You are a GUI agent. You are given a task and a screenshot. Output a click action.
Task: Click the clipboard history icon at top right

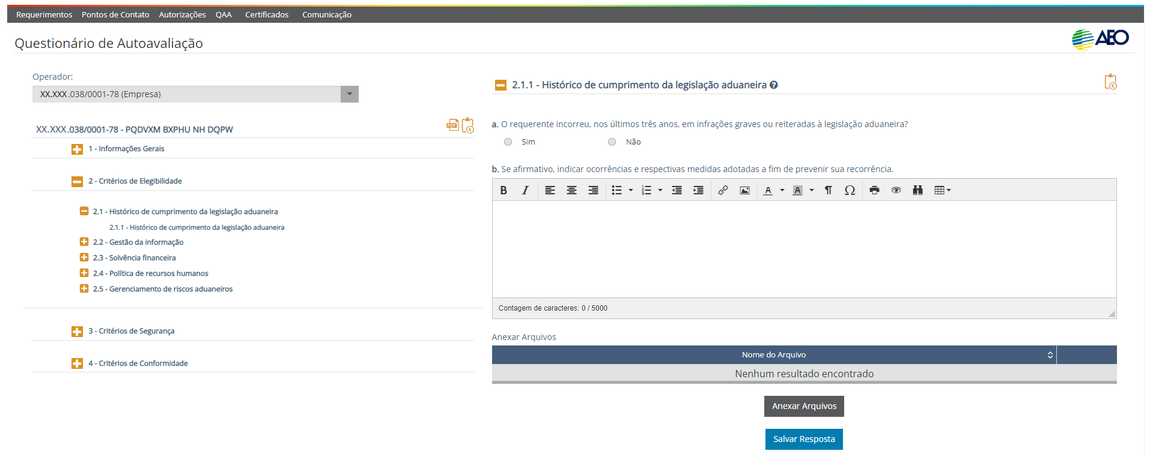(x=1110, y=81)
